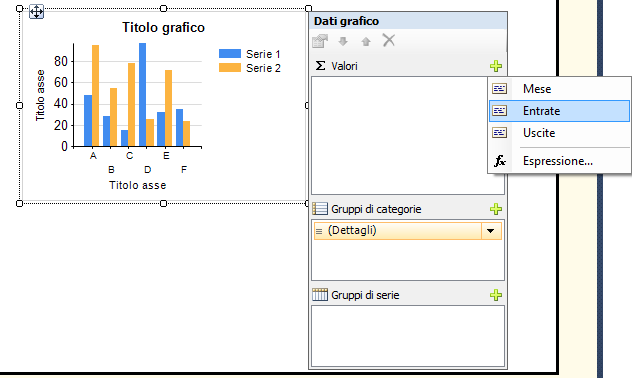The width and height of the screenshot is (632, 378).
Task: Open Espressione... from the field menu
Action: (x=559, y=161)
